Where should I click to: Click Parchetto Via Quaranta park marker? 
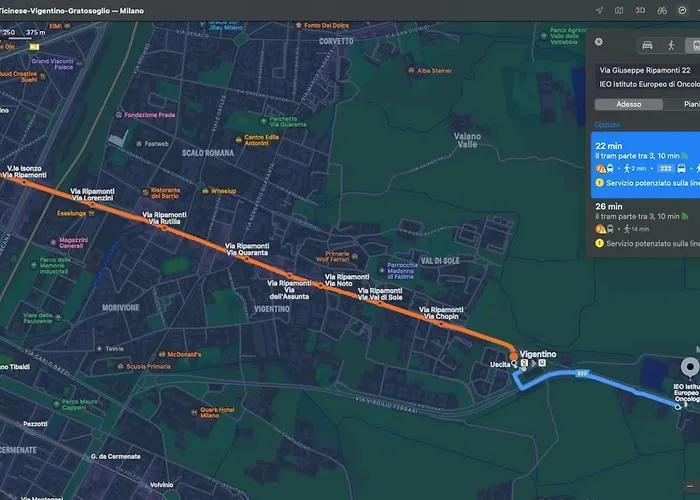tap(263, 121)
